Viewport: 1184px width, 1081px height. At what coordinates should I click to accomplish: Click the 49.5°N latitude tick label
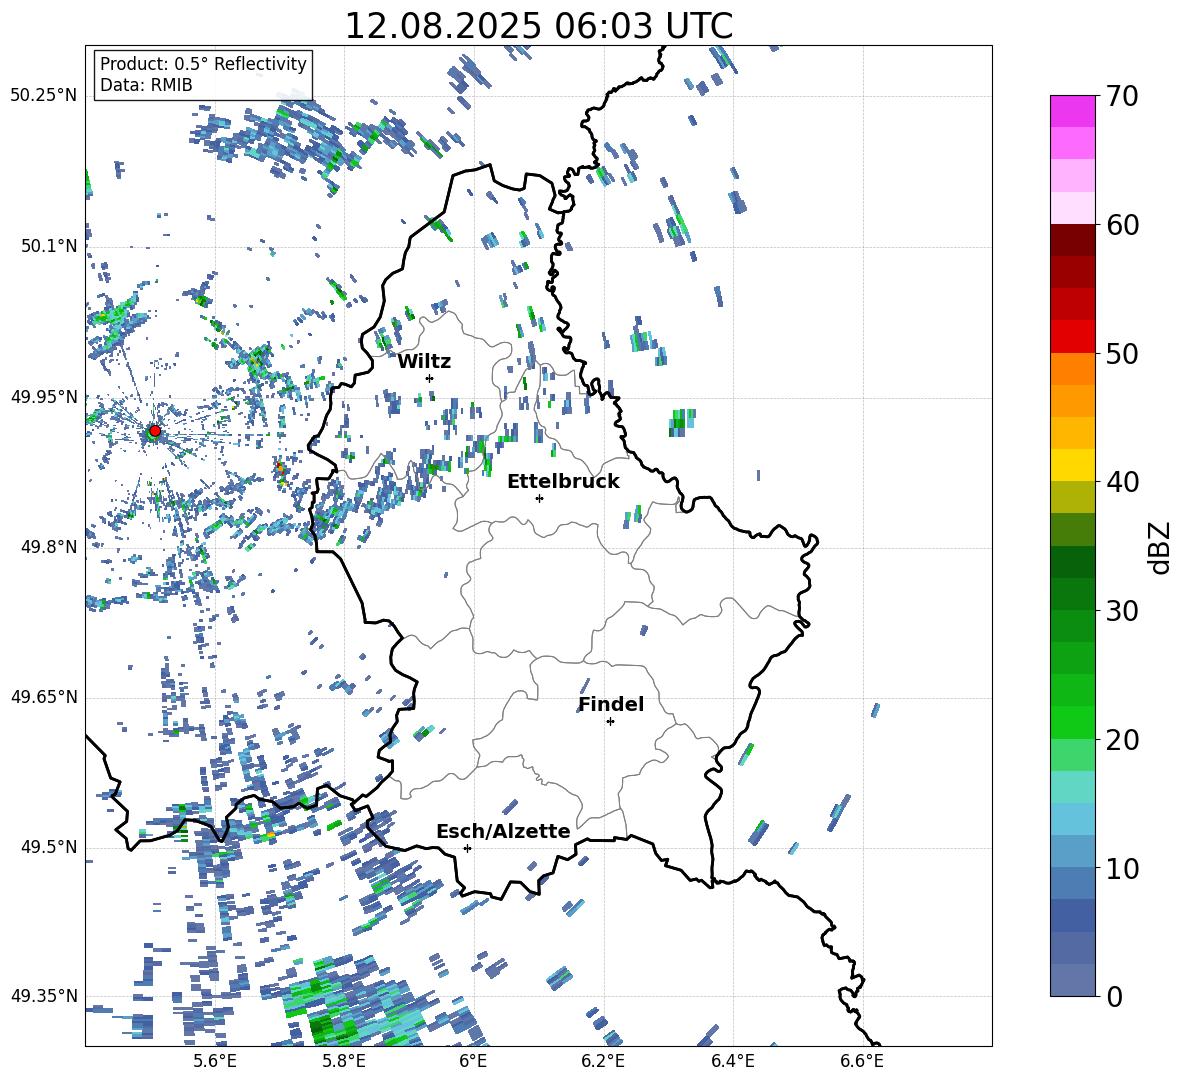coord(49,848)
